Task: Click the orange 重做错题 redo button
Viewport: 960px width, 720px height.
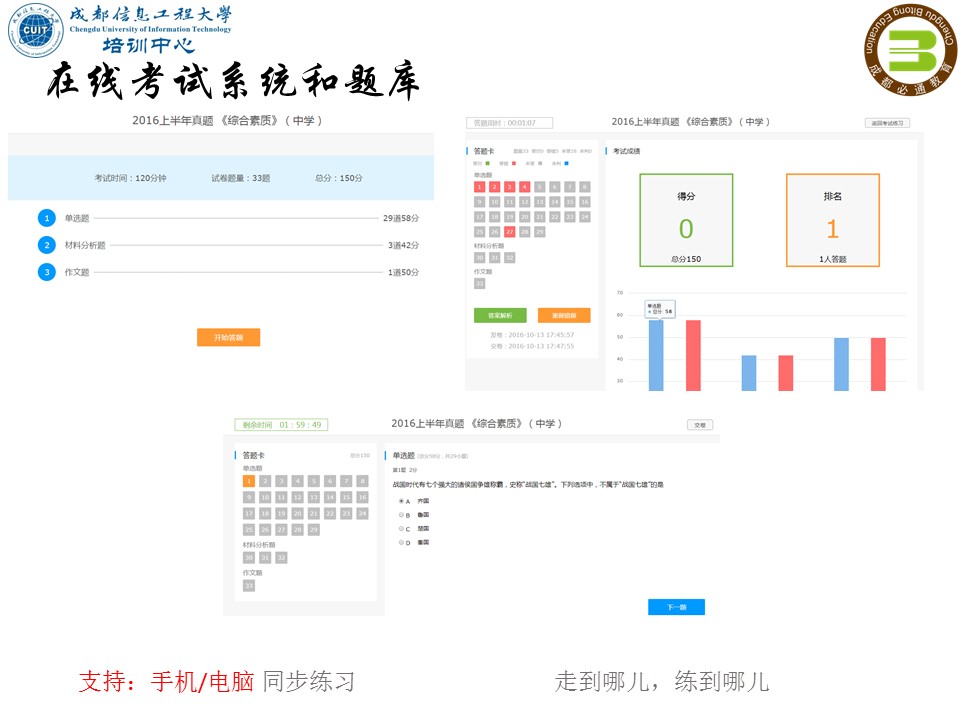Action: pyautogui.click(x=563, y=315)
